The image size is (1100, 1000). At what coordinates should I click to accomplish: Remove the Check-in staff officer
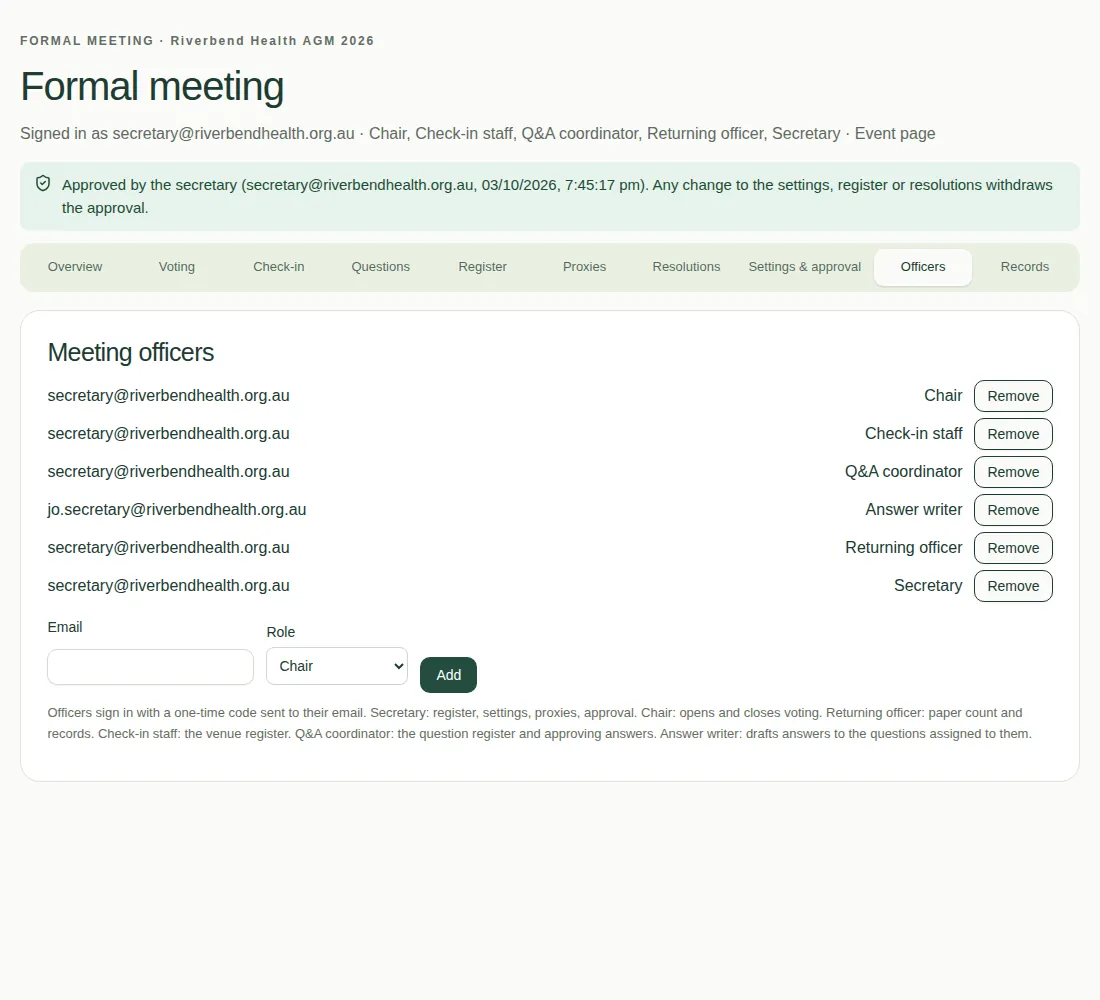pyautogui.click(x=1013, y=434)
